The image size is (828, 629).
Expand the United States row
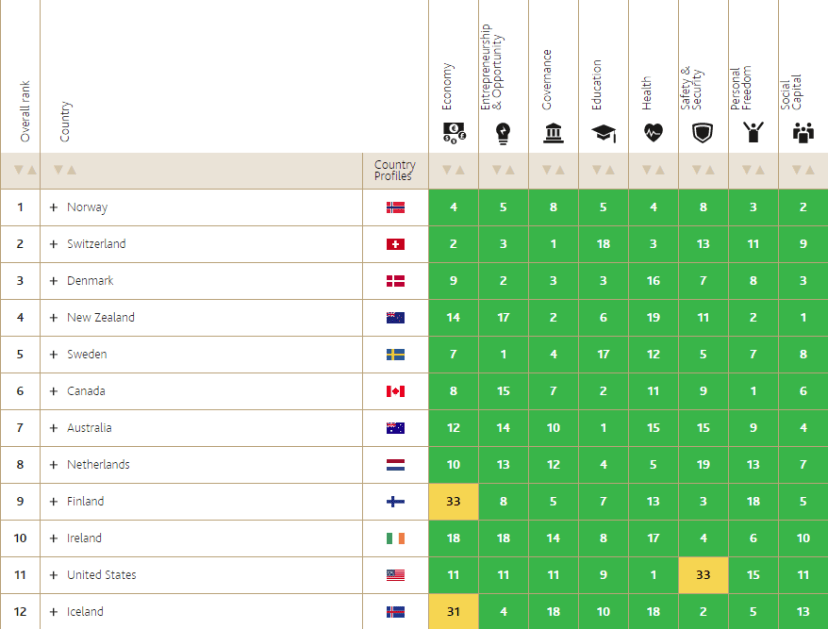coord(54,575)
